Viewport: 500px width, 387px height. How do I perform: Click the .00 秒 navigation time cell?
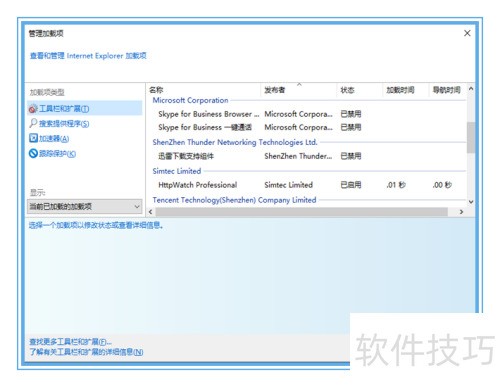(x=442, y=185)
